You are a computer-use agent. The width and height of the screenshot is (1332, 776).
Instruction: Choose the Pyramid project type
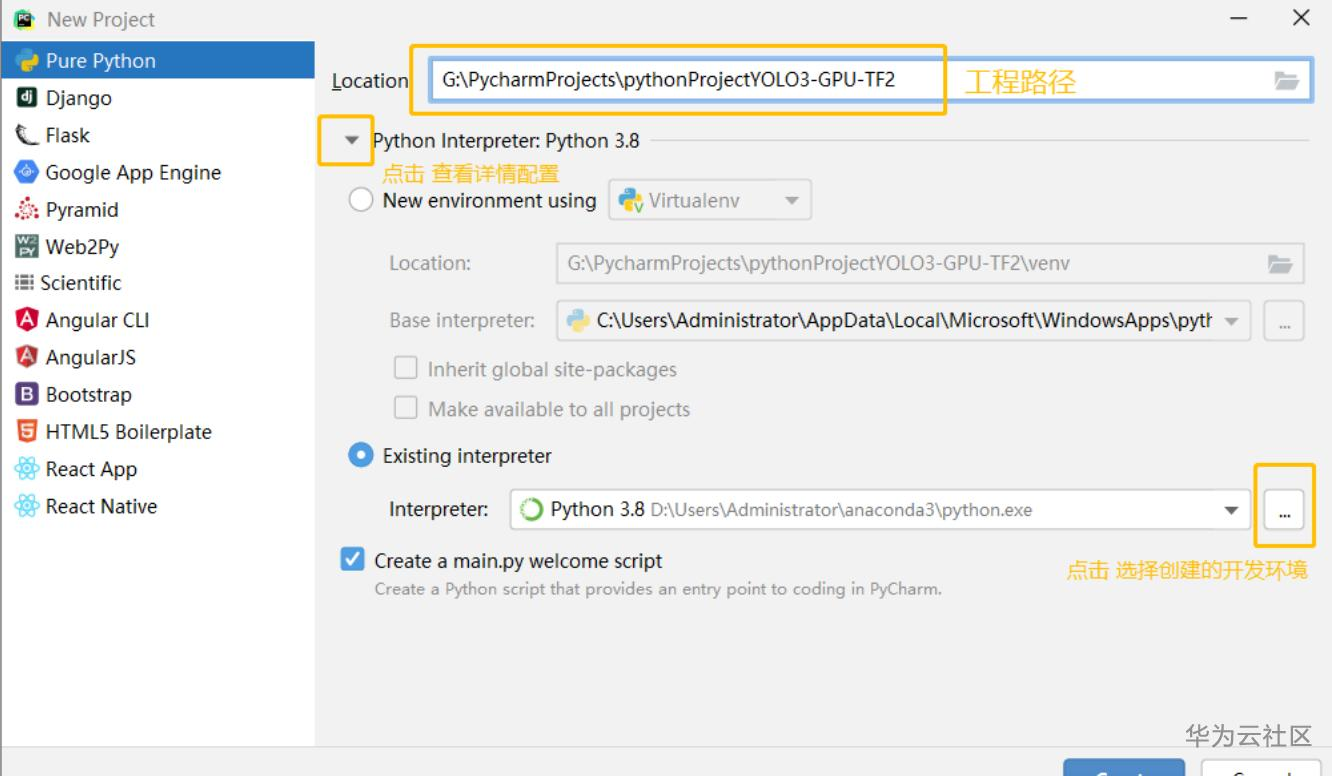pyautogui.click(x=158, y=210)
